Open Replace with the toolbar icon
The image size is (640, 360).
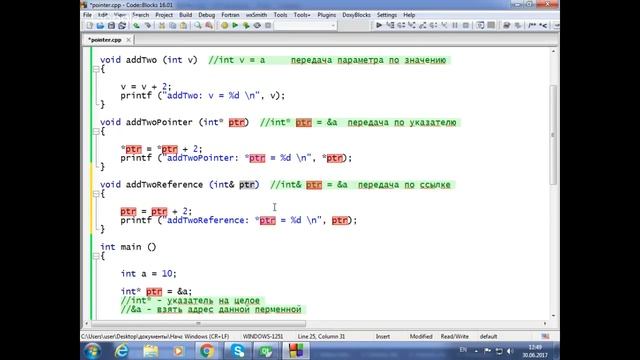tap(209, 25)
